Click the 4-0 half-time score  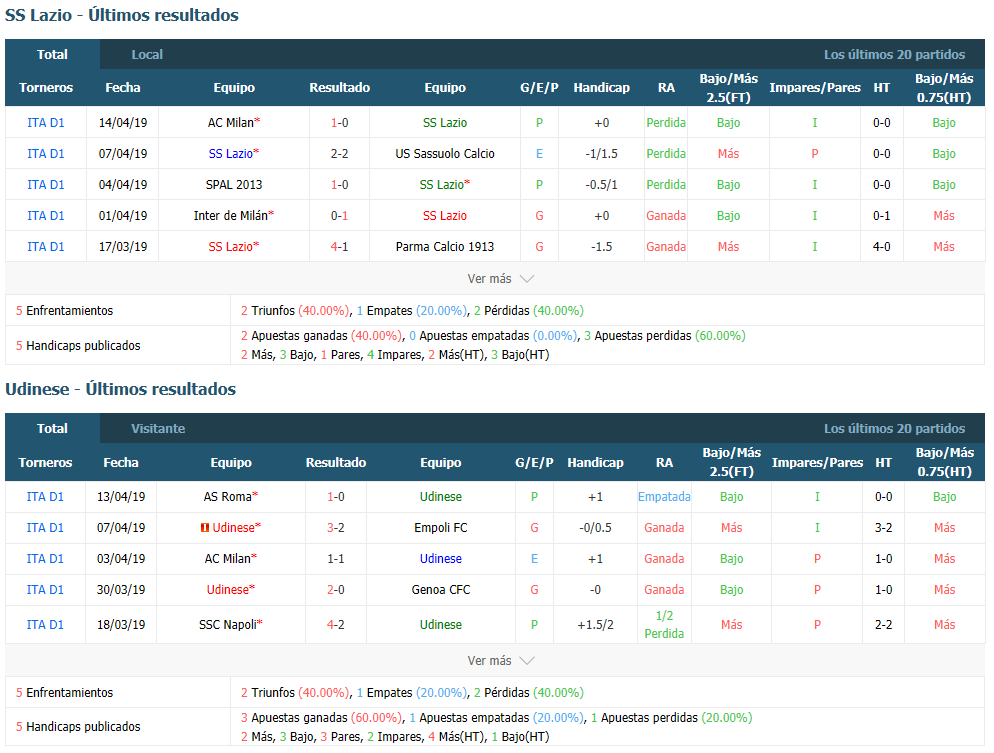pos(882,247)
